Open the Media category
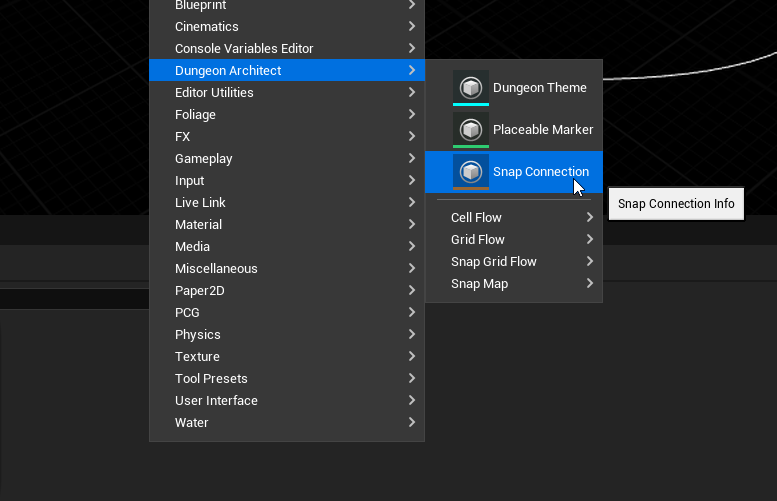 coord(287,246)
